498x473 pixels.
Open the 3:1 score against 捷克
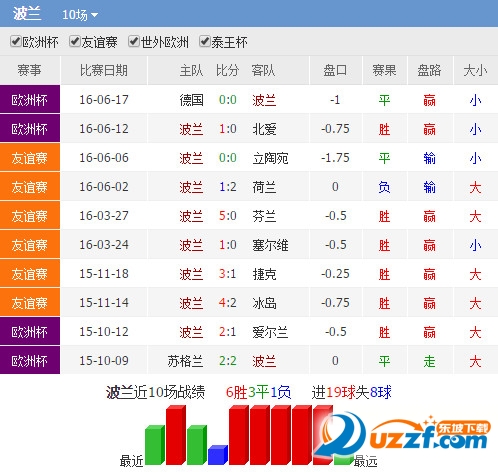coord(228,274)
